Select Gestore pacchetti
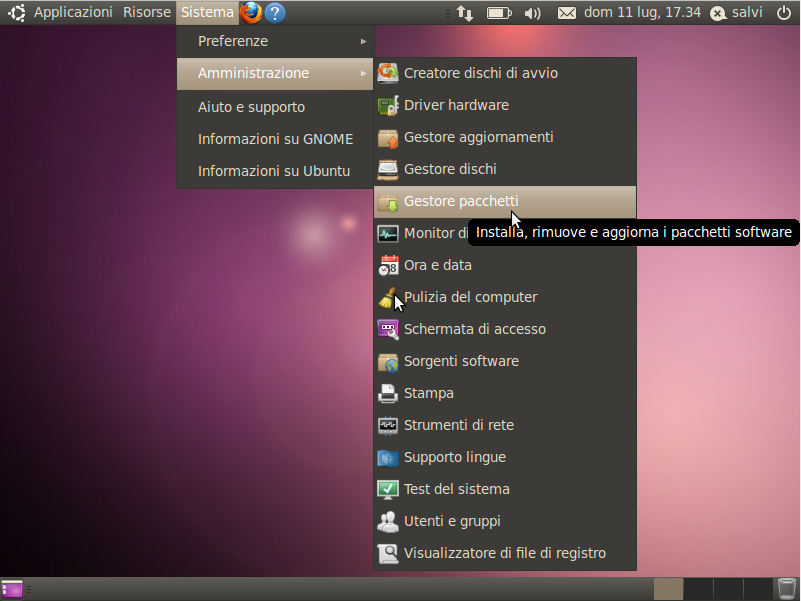 point(505,201)
